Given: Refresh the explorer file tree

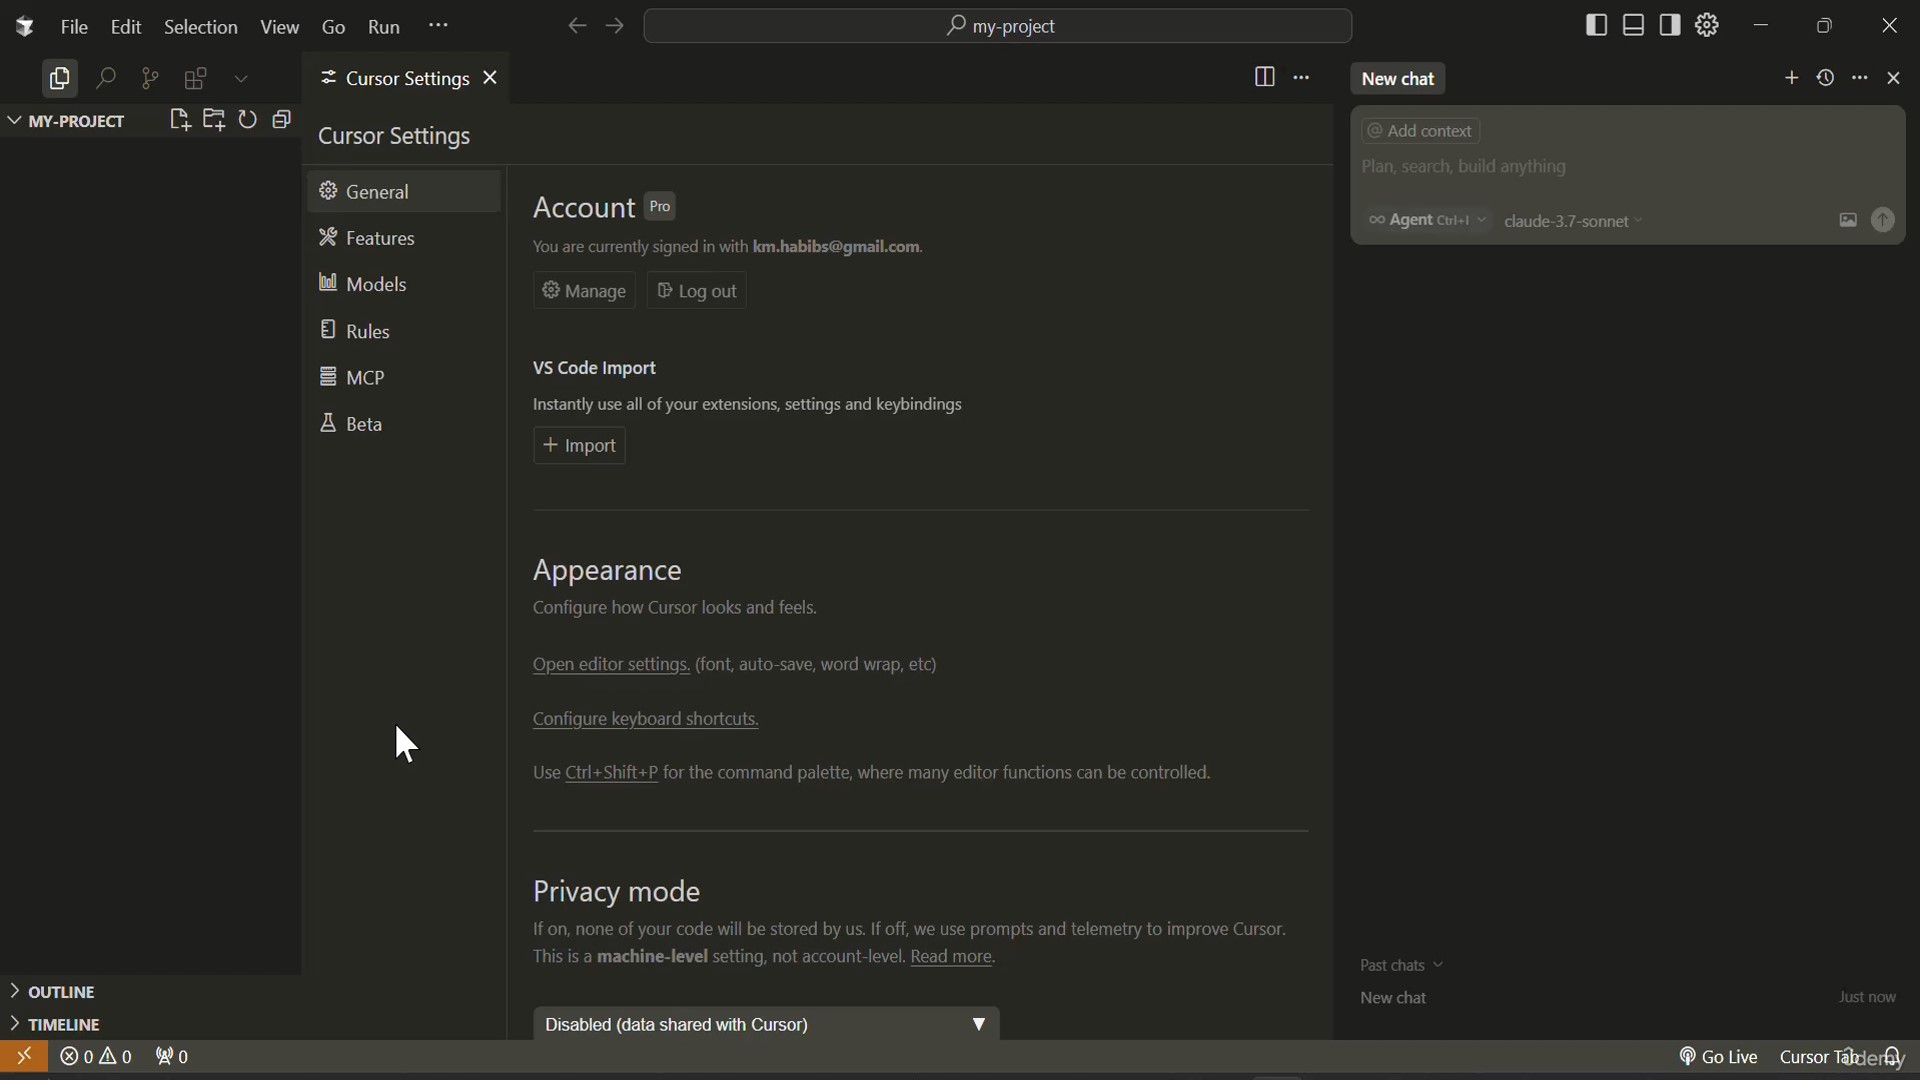Looking at the screenshot, I should tap(248, 120).
